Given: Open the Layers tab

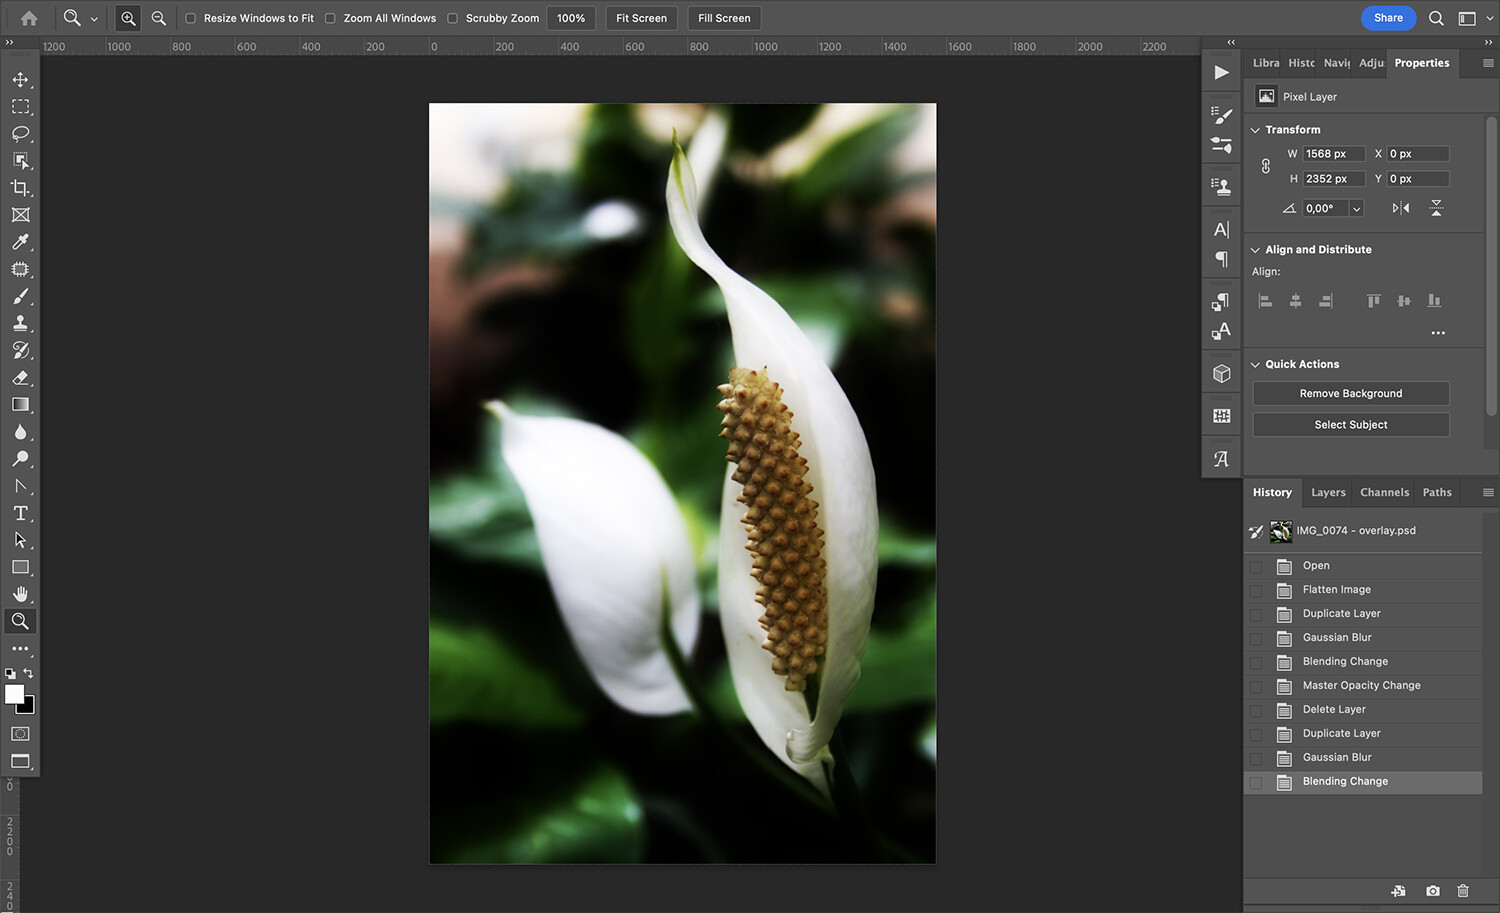Looking at the screenshot, I should (1327, 492).
